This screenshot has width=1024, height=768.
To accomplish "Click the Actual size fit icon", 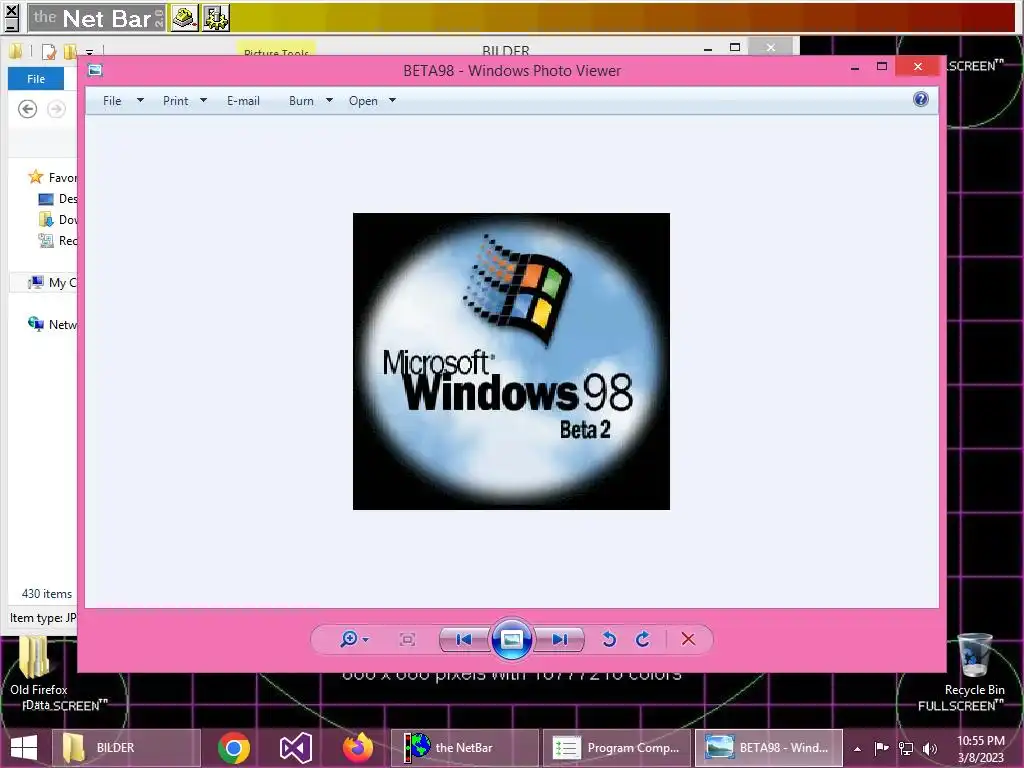I will 407,639.
